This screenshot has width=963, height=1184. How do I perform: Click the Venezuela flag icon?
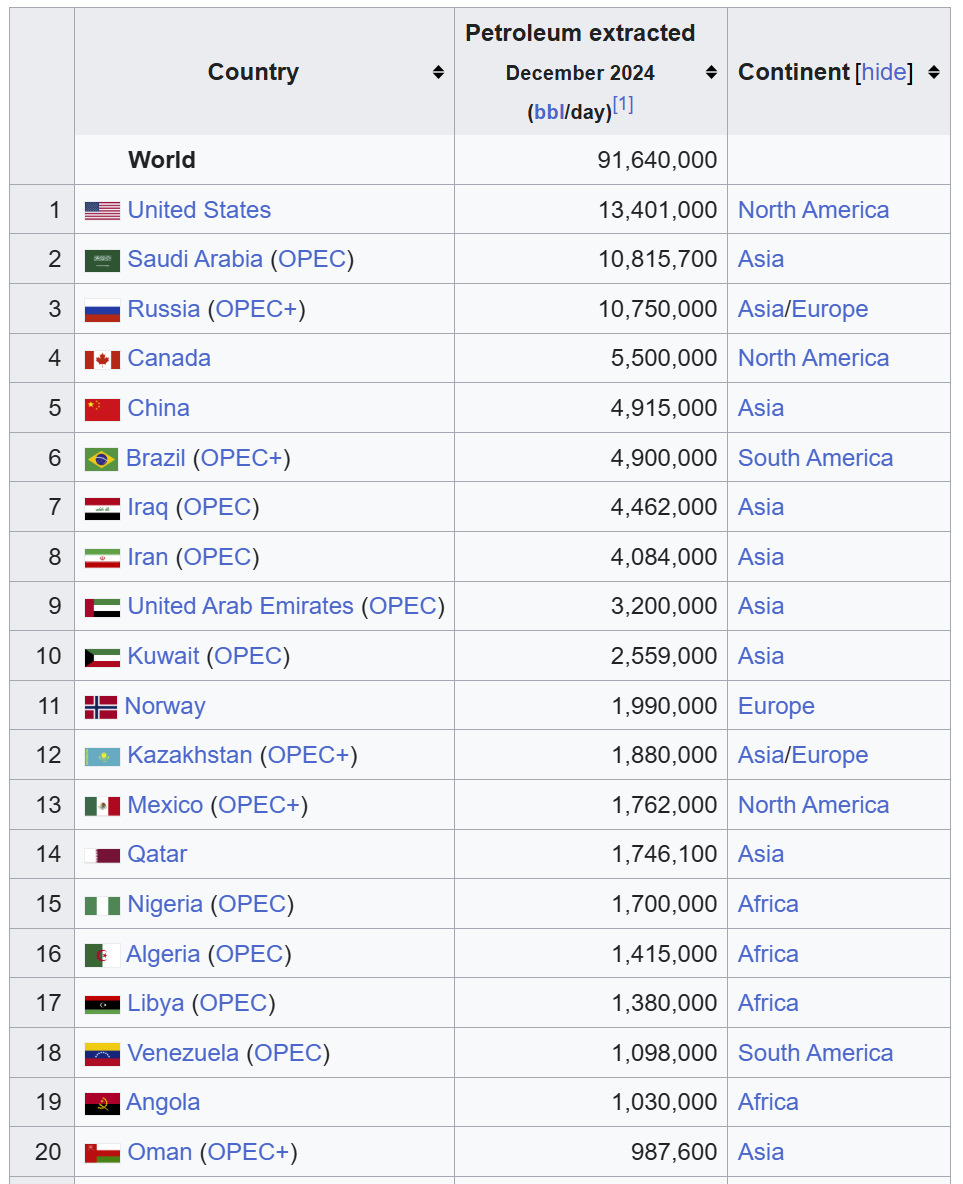(x=102, y=1054)
